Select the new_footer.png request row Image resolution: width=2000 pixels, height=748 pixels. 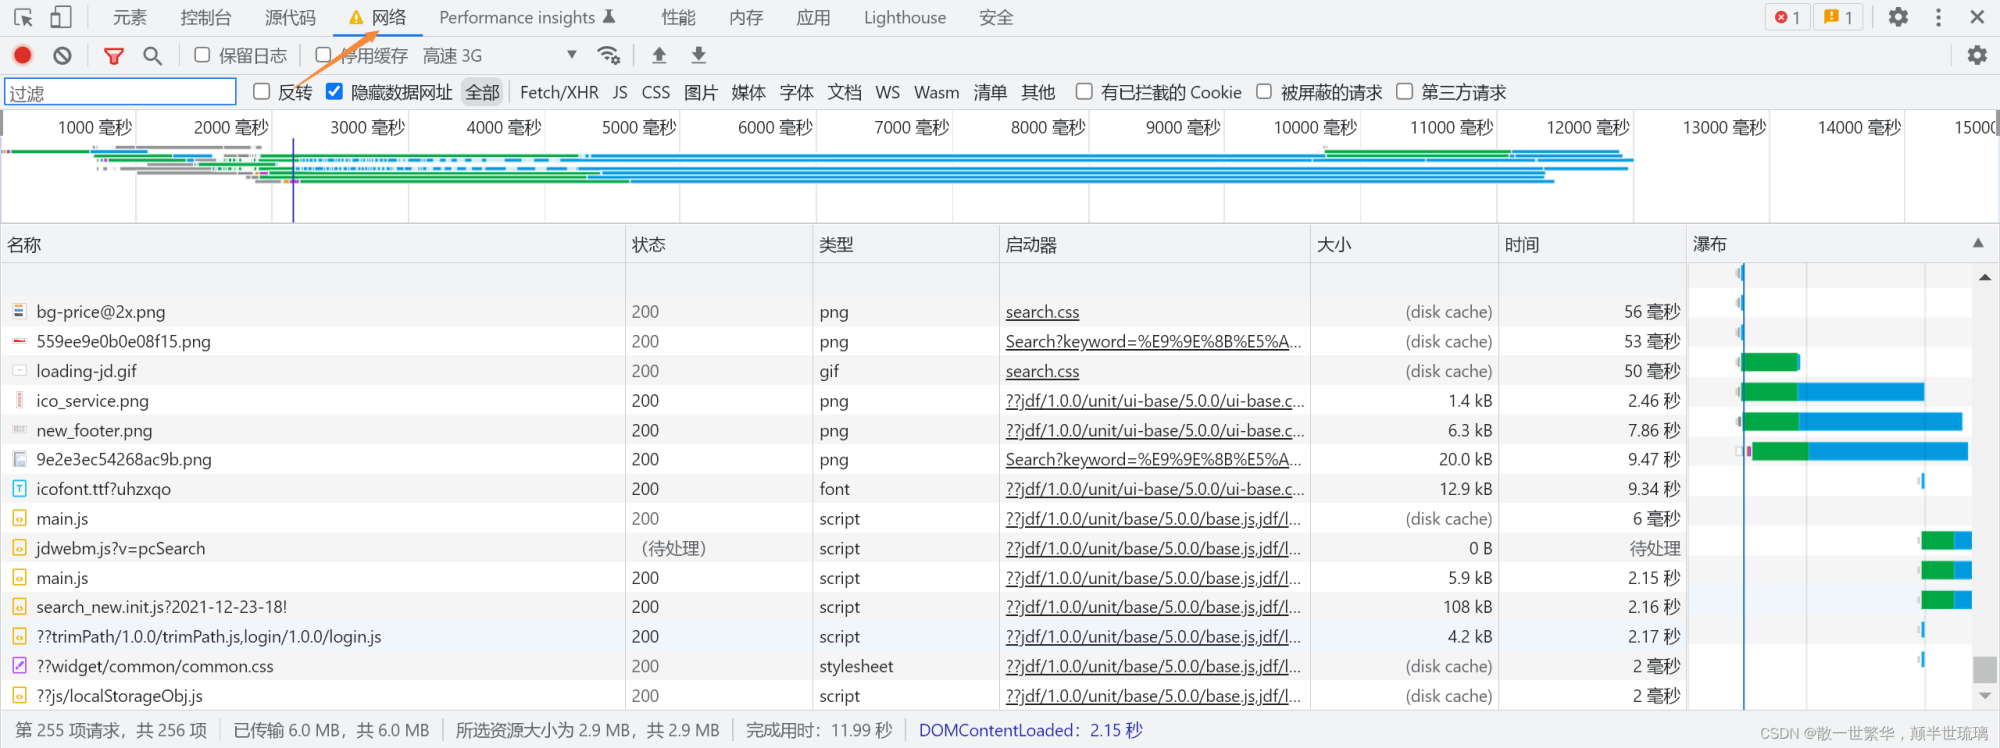pos(843,430)
